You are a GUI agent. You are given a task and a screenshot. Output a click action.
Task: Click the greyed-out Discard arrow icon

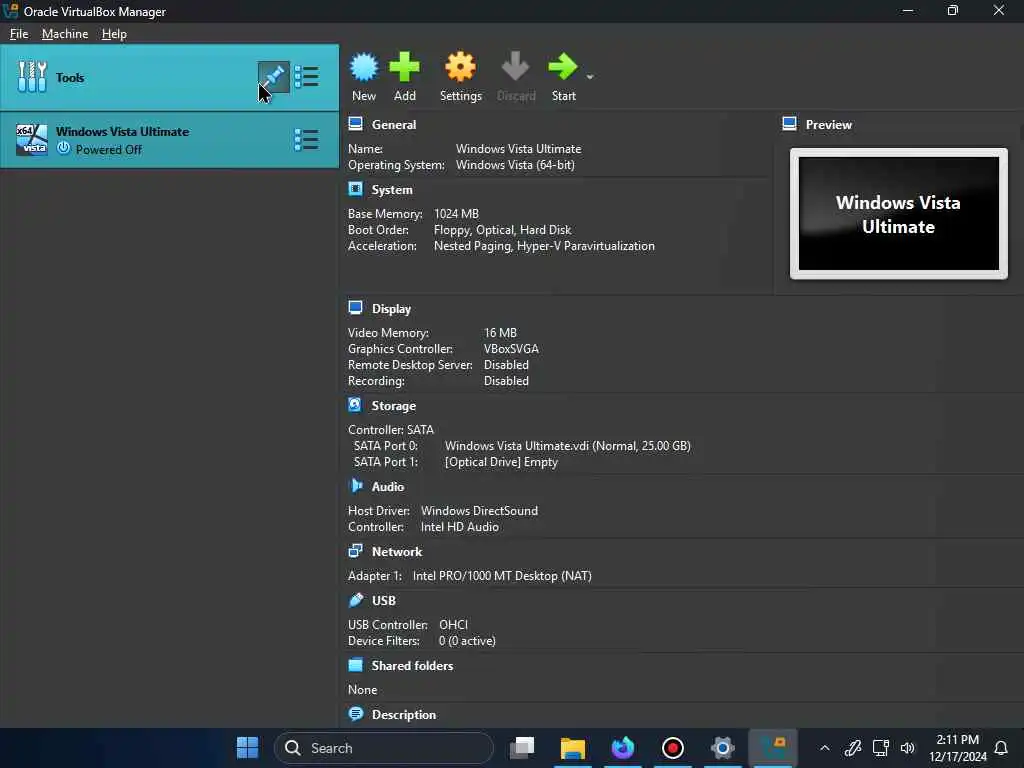click(515, 67)
